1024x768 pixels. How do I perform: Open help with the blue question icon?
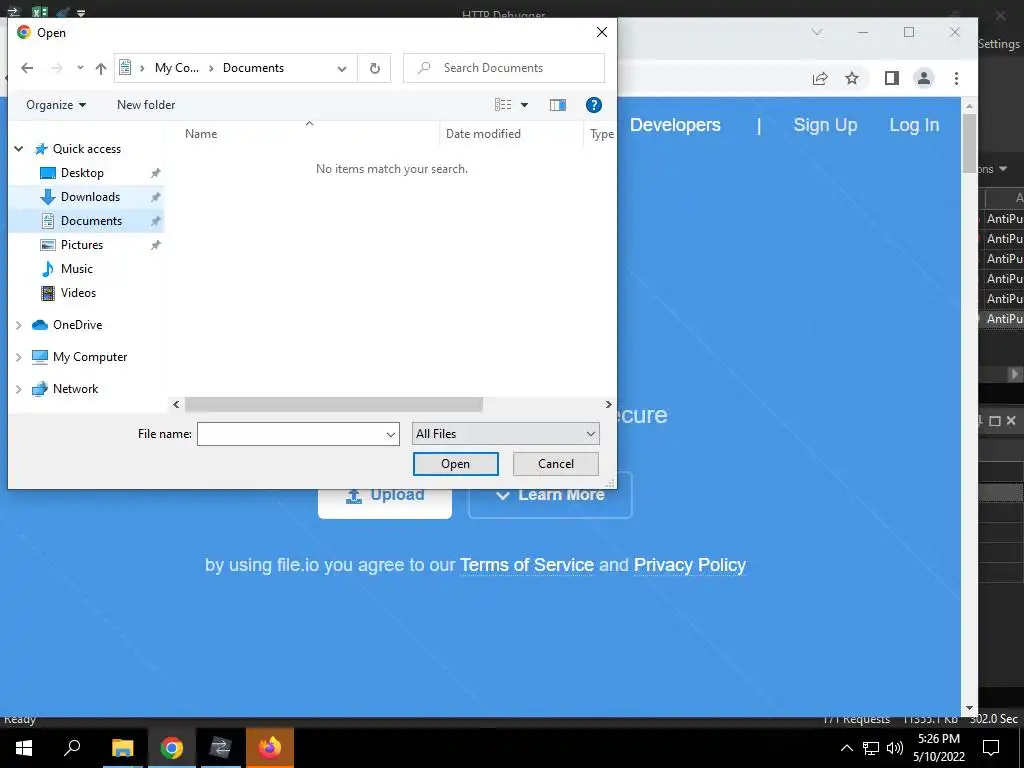tap(594, 105)
